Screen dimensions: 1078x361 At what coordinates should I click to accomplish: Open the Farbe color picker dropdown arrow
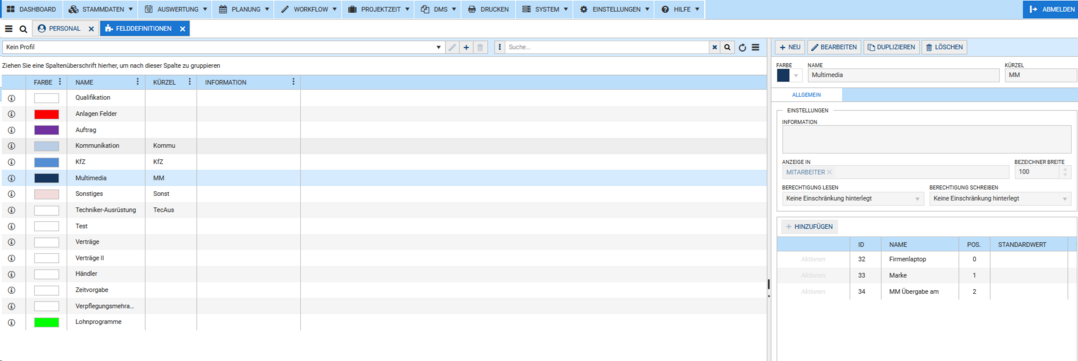pyautogui.click(x=797, y=75)
